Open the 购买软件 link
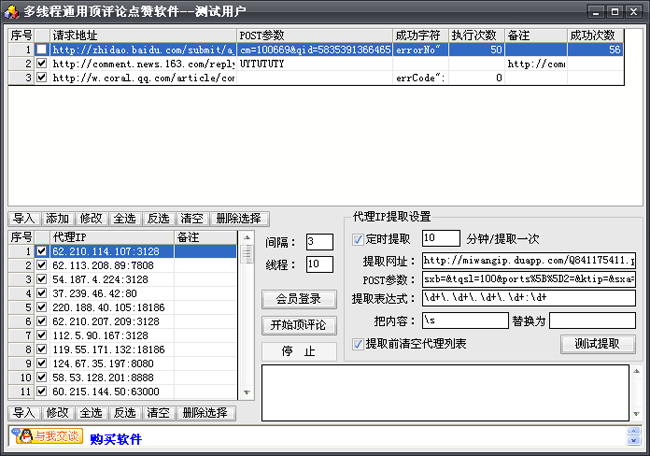Screen dimensions: 650x456 [x=116, y=439]
